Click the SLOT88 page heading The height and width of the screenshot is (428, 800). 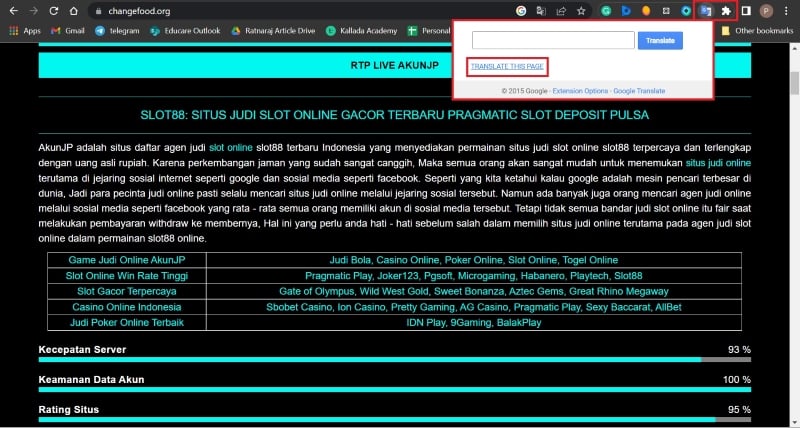pyautogui.click(x=394, y=115)
